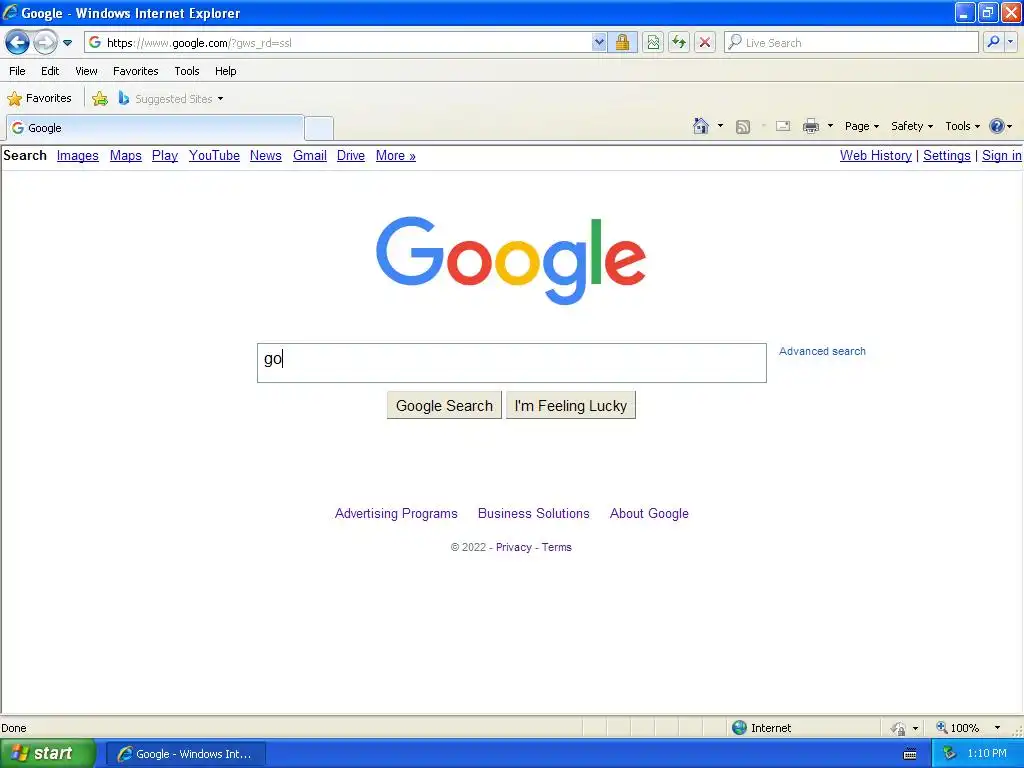This screenshot has width=1024, height=768.
Task: Open the Help menu
Action: [226, 71]
